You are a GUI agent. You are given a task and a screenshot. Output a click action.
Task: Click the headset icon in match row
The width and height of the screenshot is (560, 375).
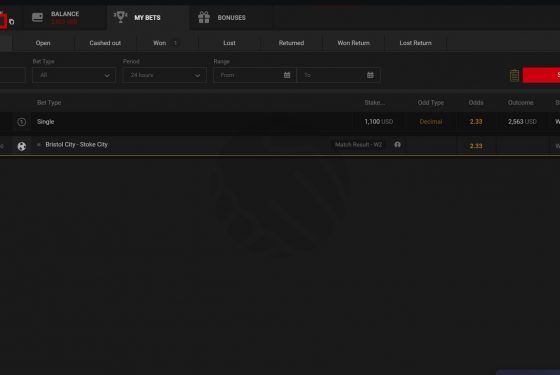[x=397, y=144]
